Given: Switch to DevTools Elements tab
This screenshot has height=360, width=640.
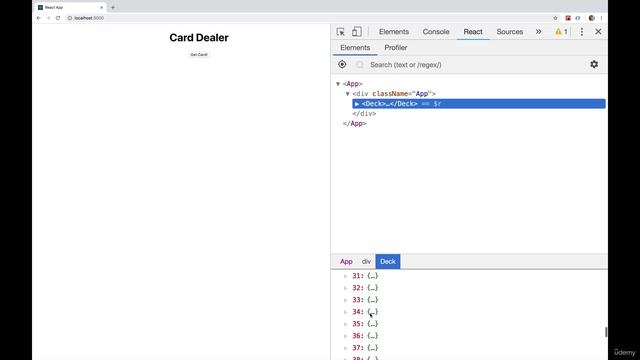Looking at the screenshot, I should pyautogui.click(x=393, y=32).
